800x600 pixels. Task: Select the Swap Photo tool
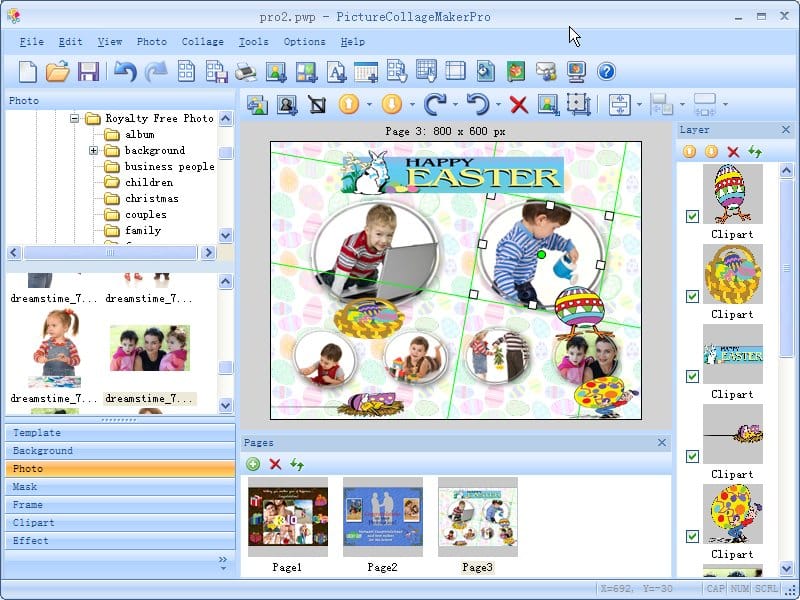pos(255,104)
